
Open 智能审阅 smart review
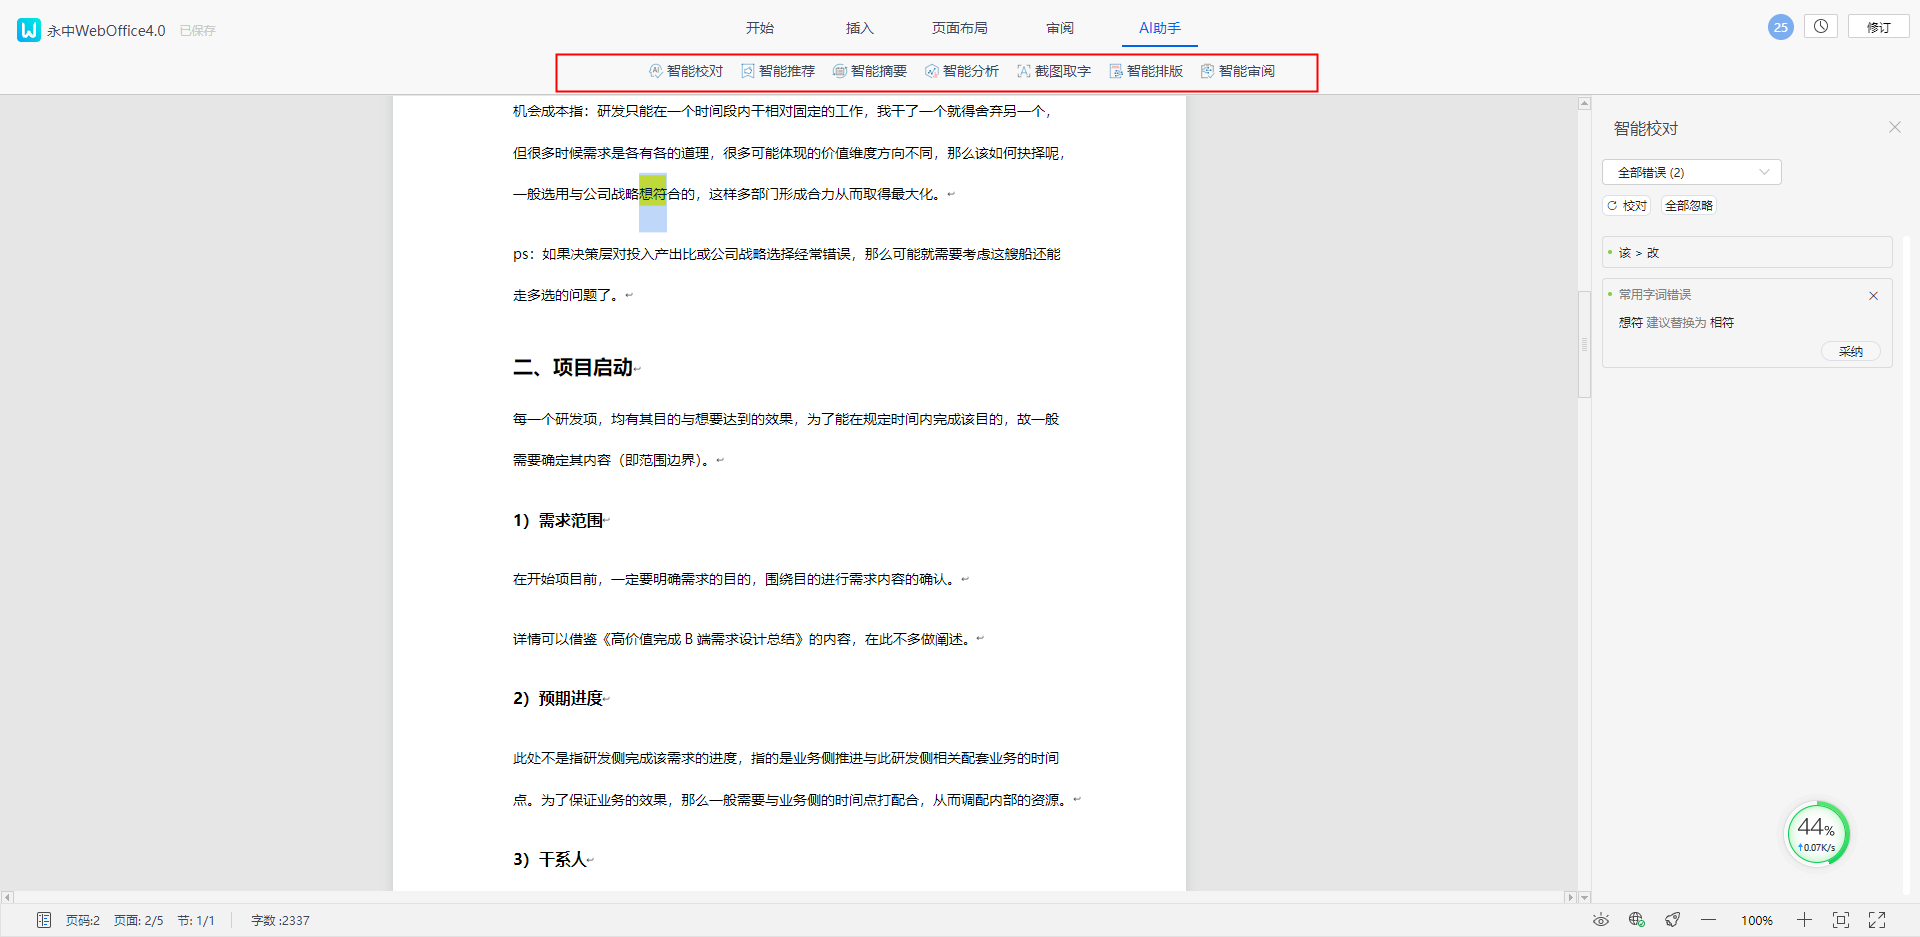(x=1238, y=71)
